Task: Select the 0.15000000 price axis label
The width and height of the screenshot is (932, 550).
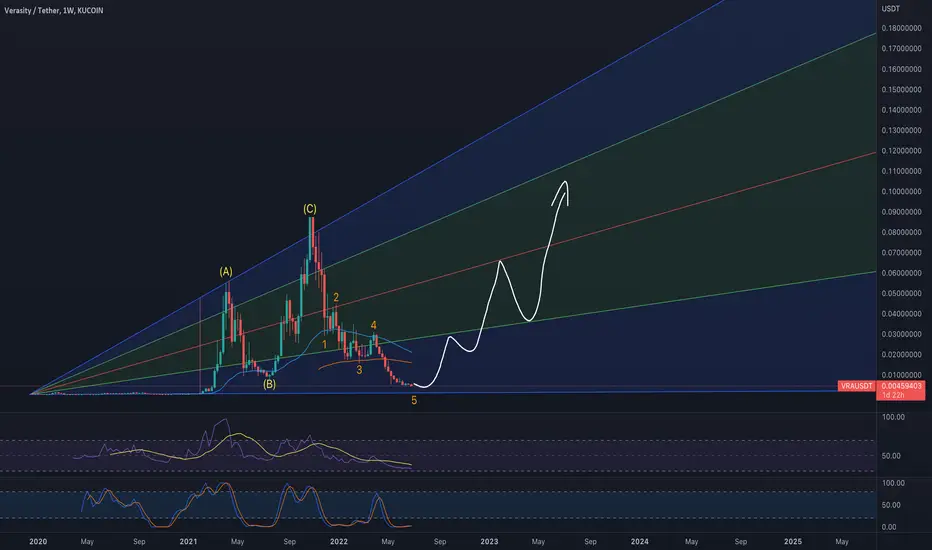Action: coord(901,89)
